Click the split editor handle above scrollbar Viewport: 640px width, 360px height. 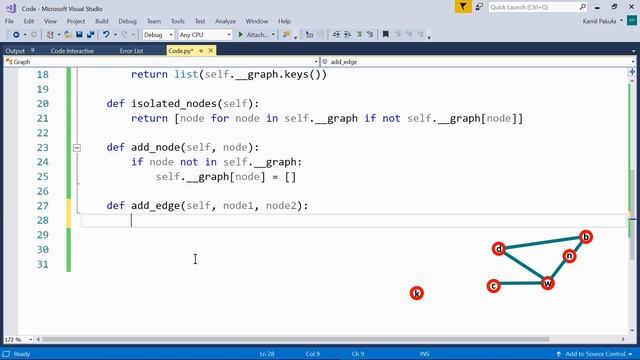(632, 72)
